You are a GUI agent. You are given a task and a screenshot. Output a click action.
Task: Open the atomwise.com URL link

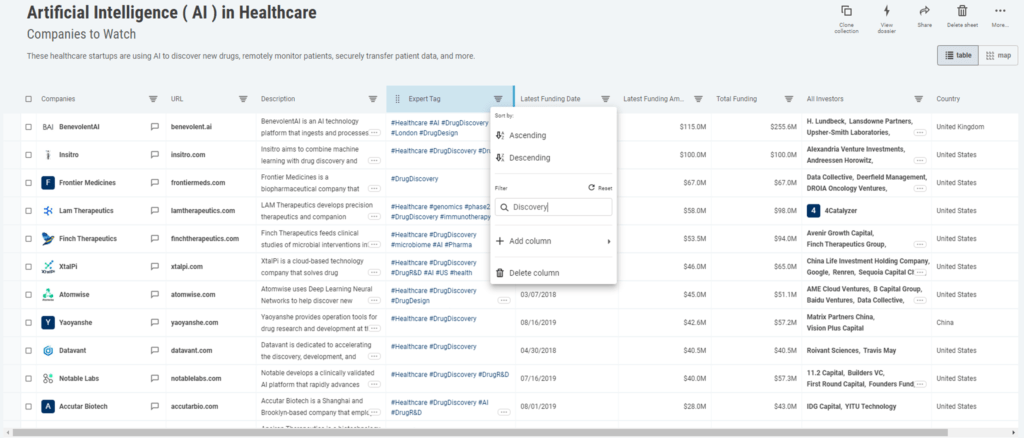click(193, 294)
